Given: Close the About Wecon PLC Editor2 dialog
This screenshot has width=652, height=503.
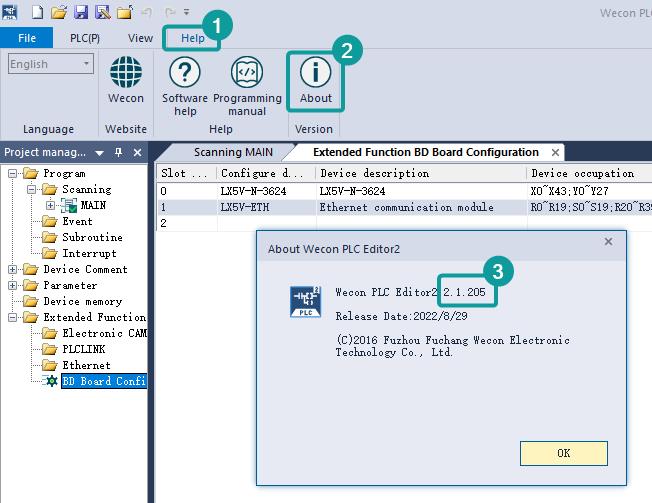Looking at the screenshot, I should coord(608,243).
